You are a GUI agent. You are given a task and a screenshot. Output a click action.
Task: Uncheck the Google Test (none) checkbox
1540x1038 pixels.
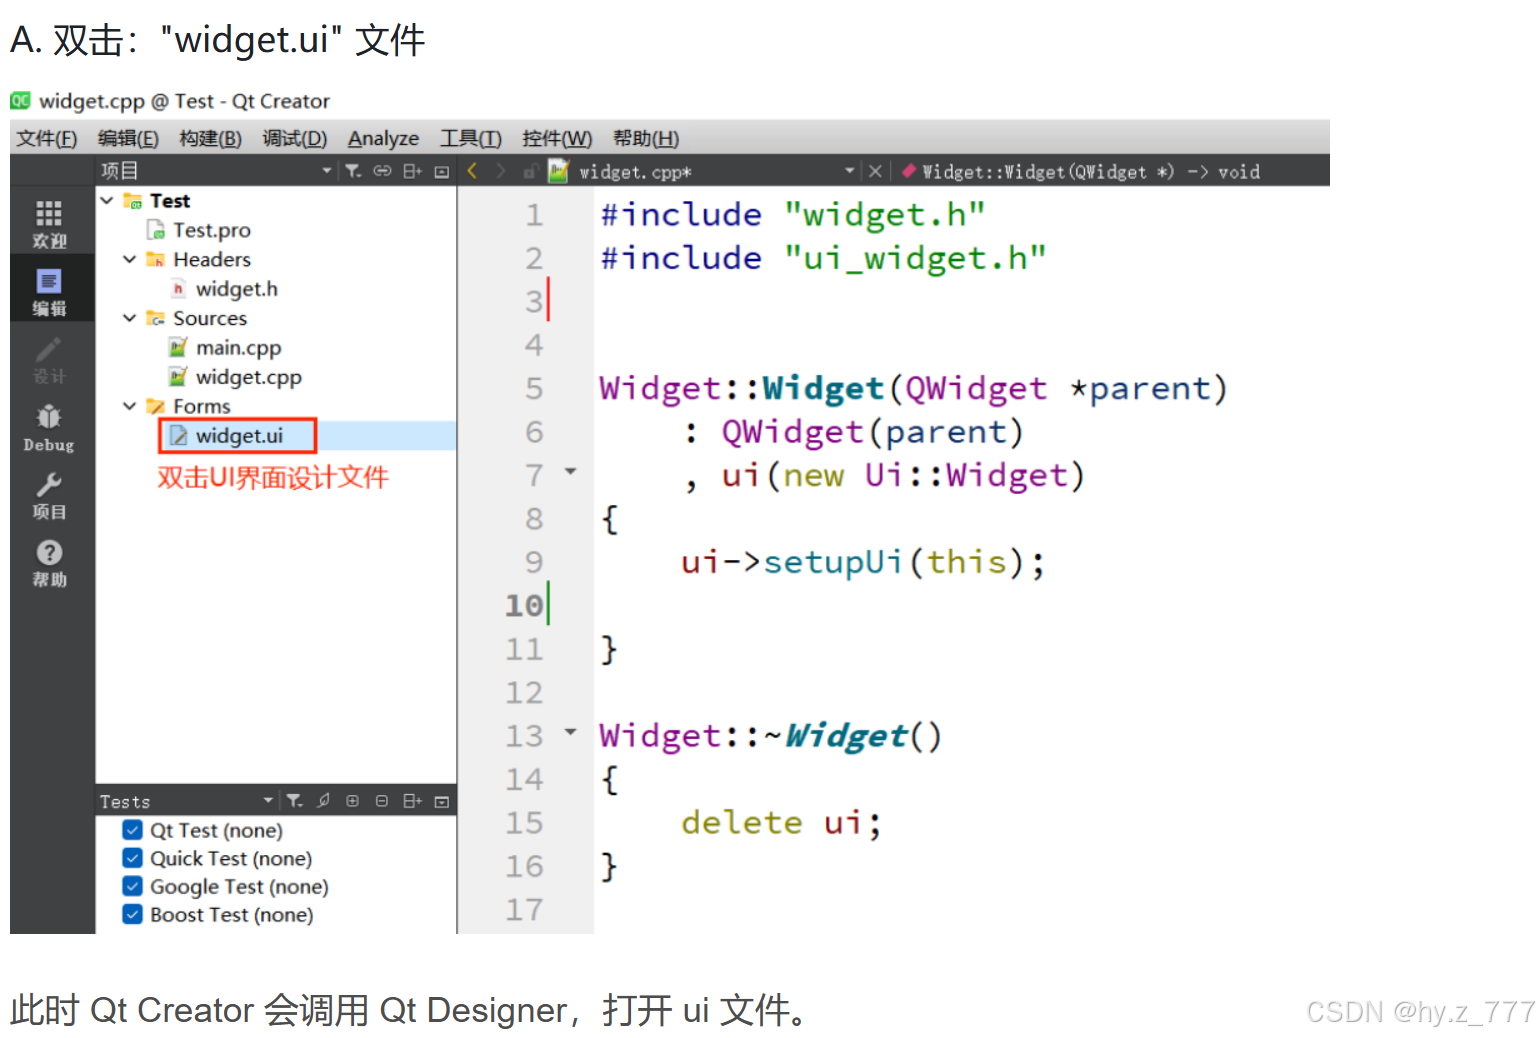point(132,886)
